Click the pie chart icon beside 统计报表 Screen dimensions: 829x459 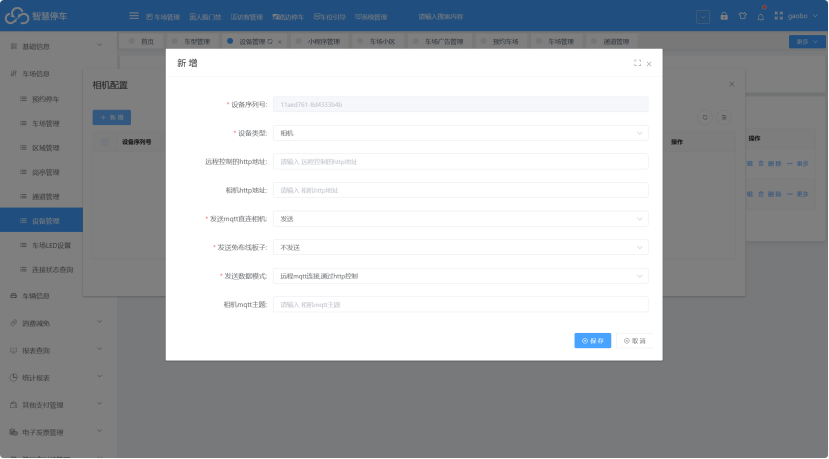point(14,378)
